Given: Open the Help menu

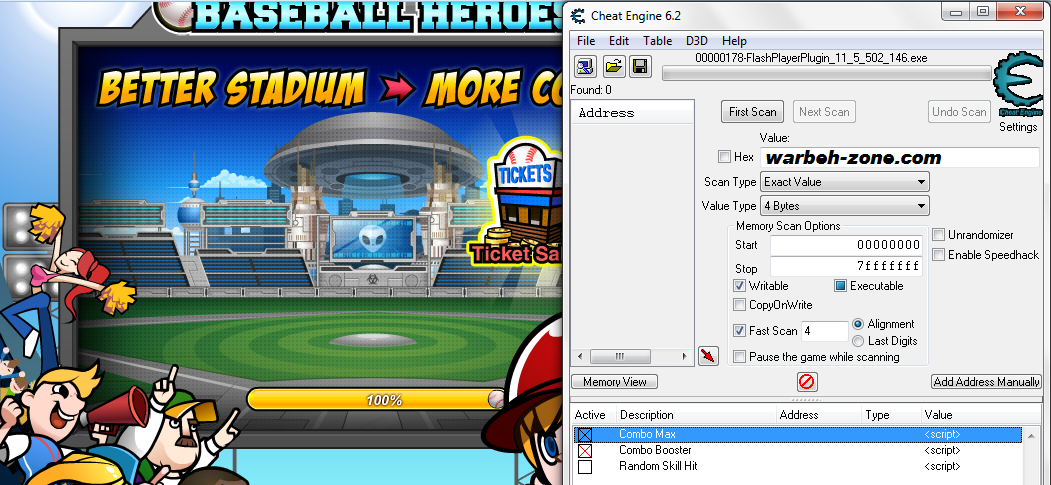Looking at the screenshot, I should click(734, 41).
